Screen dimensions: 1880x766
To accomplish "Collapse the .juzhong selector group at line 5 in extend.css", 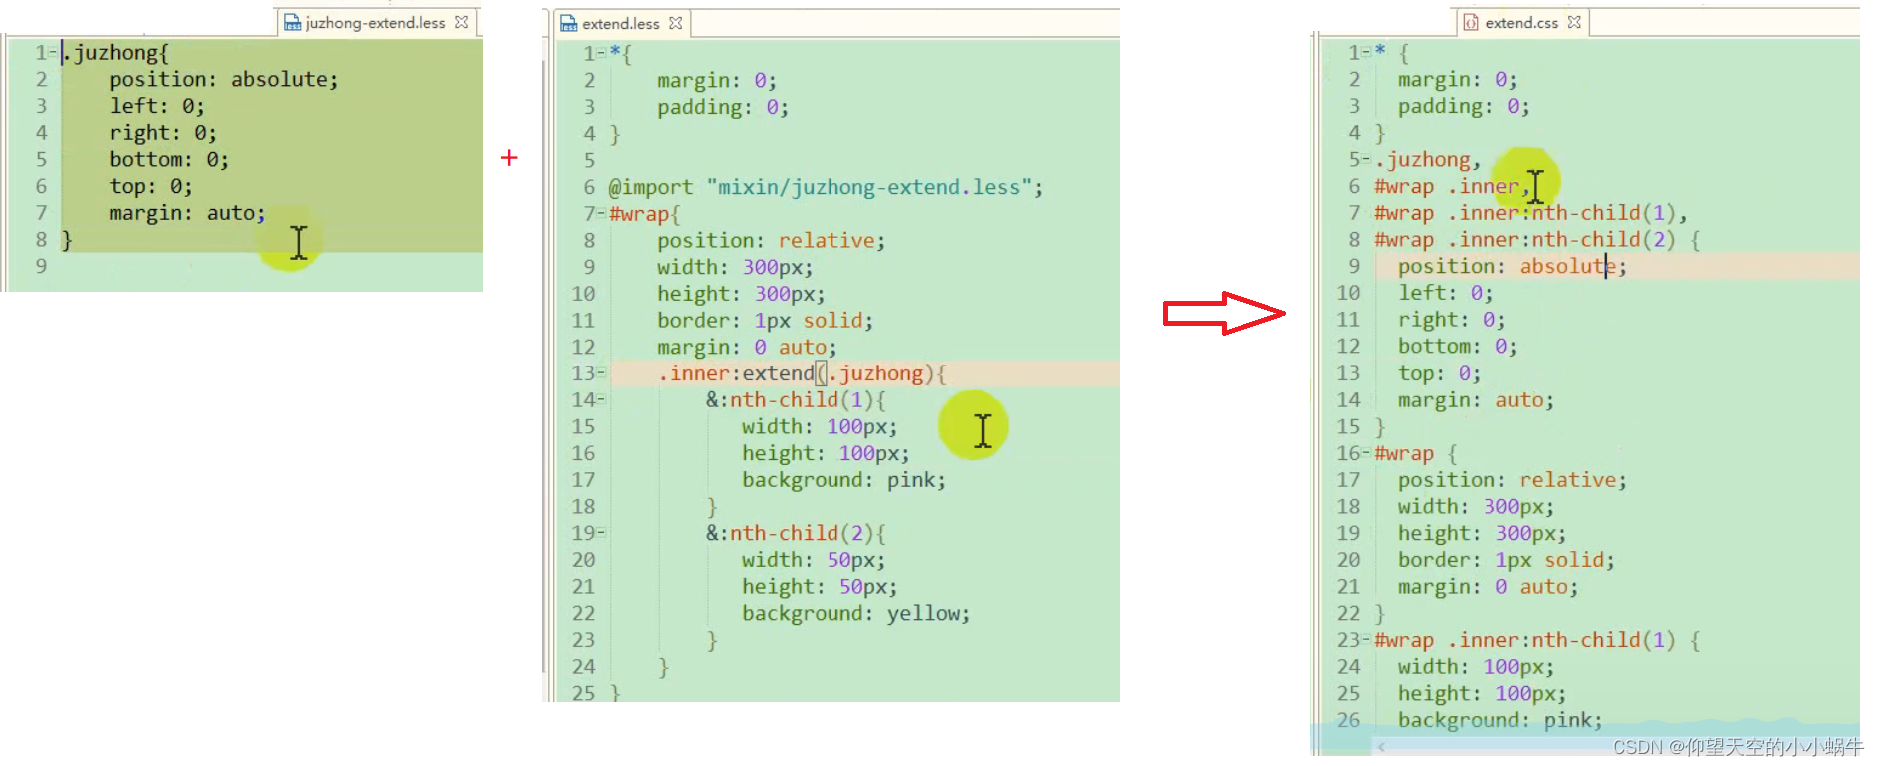I will click(x=1367, y=159).
